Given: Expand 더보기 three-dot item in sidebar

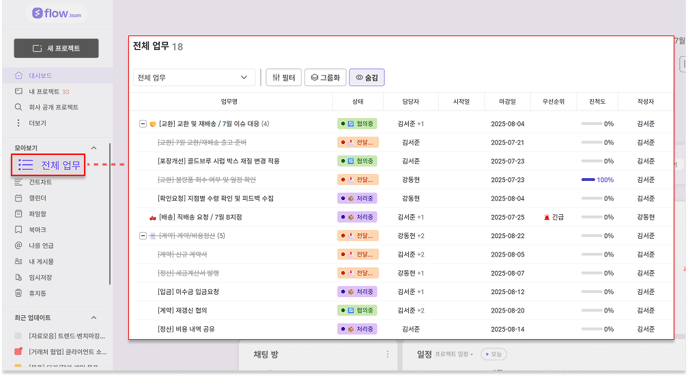Looking at the screenshot, I should pos(18,123).
